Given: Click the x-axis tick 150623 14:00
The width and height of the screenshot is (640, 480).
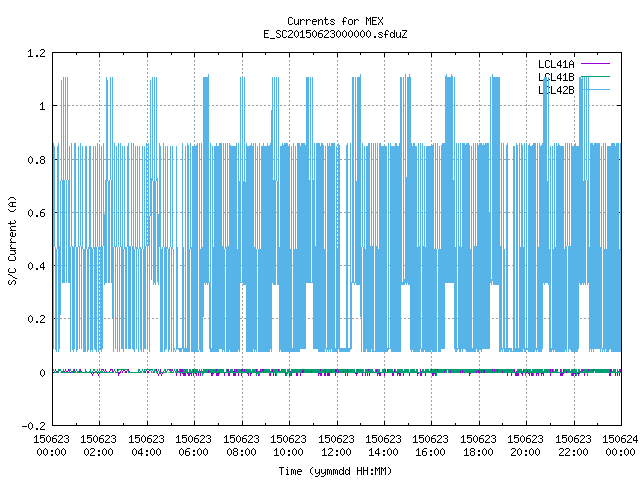Looking at the screenshot, I should pyautogui.click(x=383, y=446).
